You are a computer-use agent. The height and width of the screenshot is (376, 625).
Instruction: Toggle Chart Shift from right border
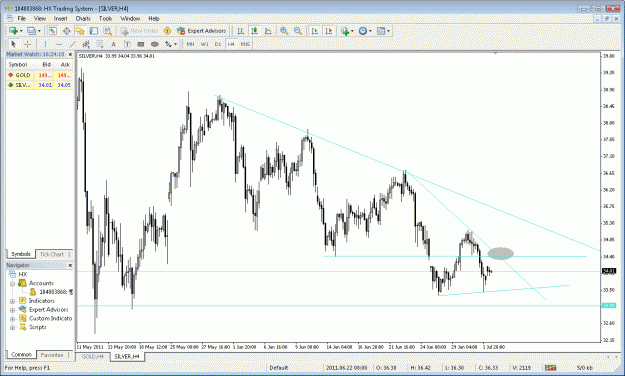coord(329,31)
